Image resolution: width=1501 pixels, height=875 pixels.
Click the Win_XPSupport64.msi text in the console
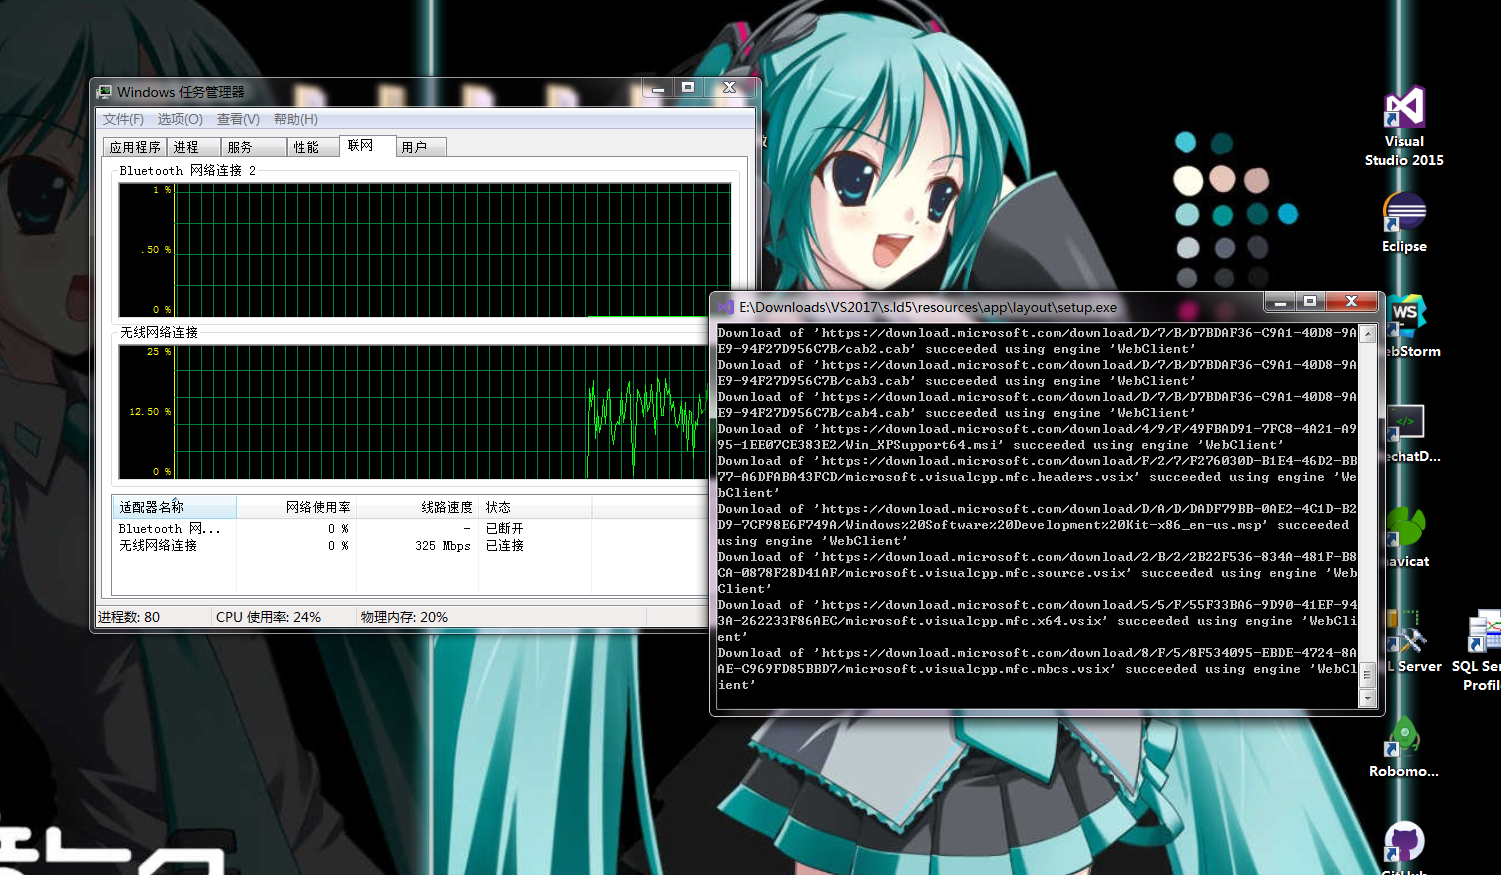point(924,445)
